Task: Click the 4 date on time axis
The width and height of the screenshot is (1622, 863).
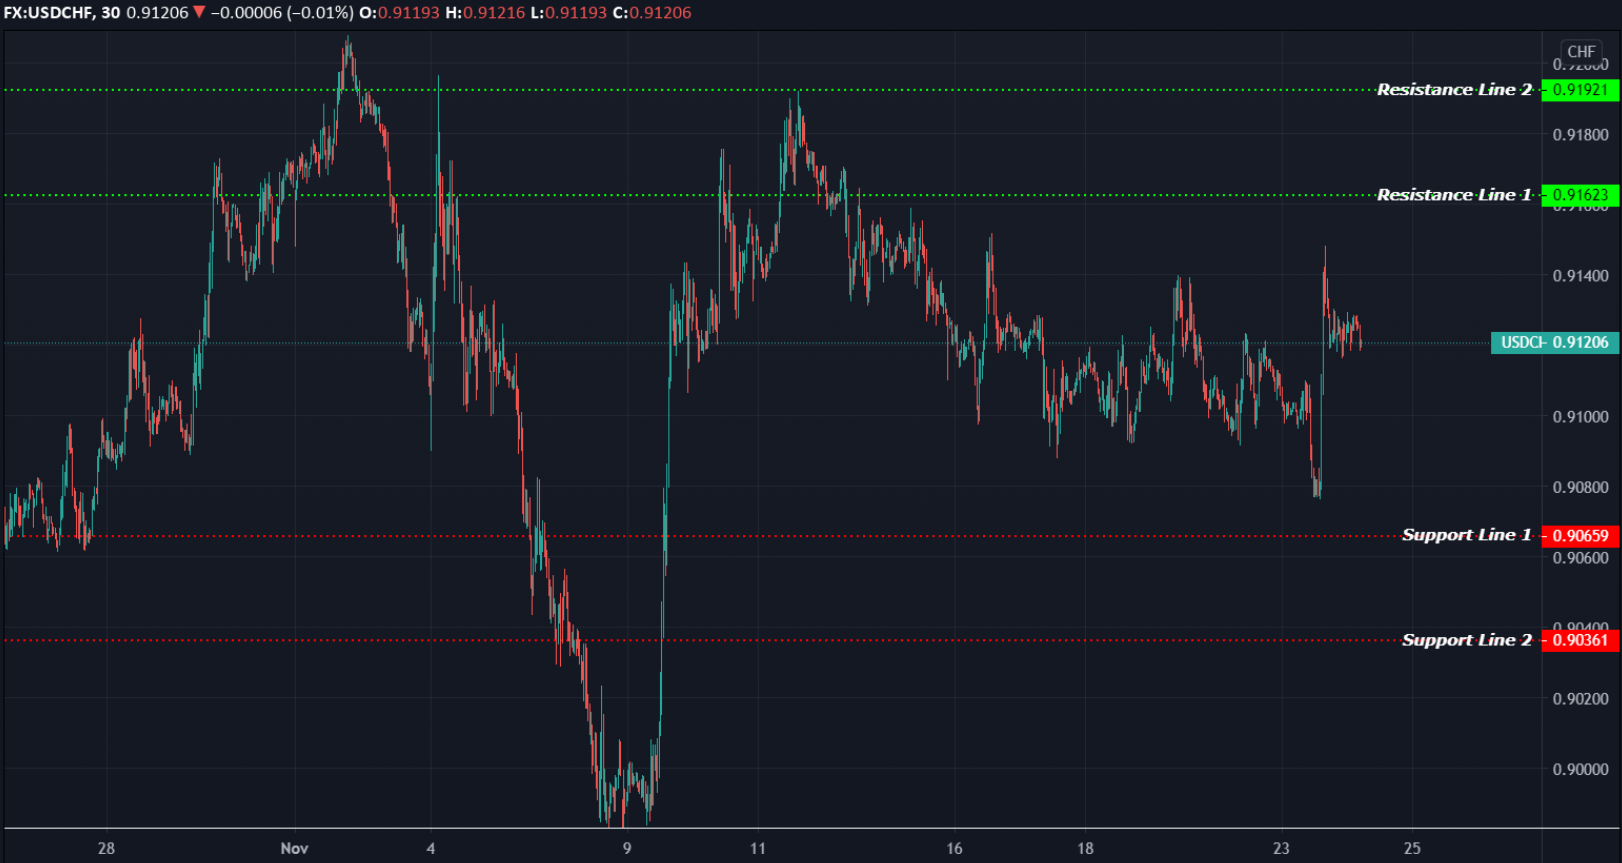Action: coord(431,848)
